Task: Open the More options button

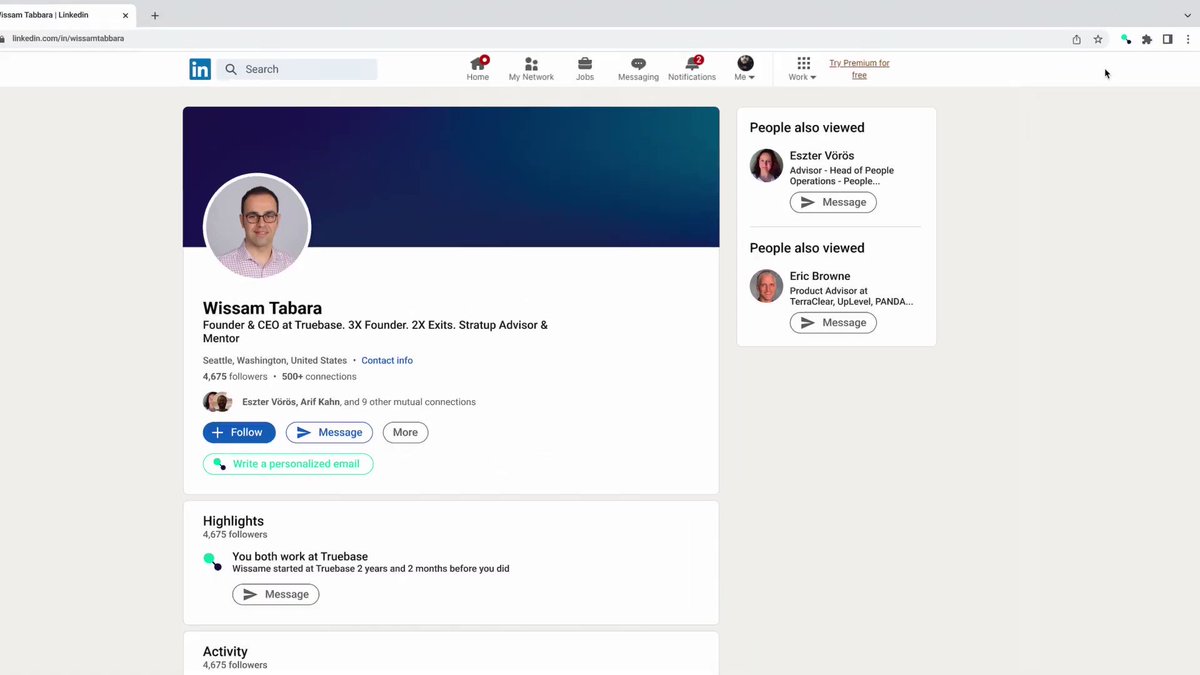Action: 405,432
